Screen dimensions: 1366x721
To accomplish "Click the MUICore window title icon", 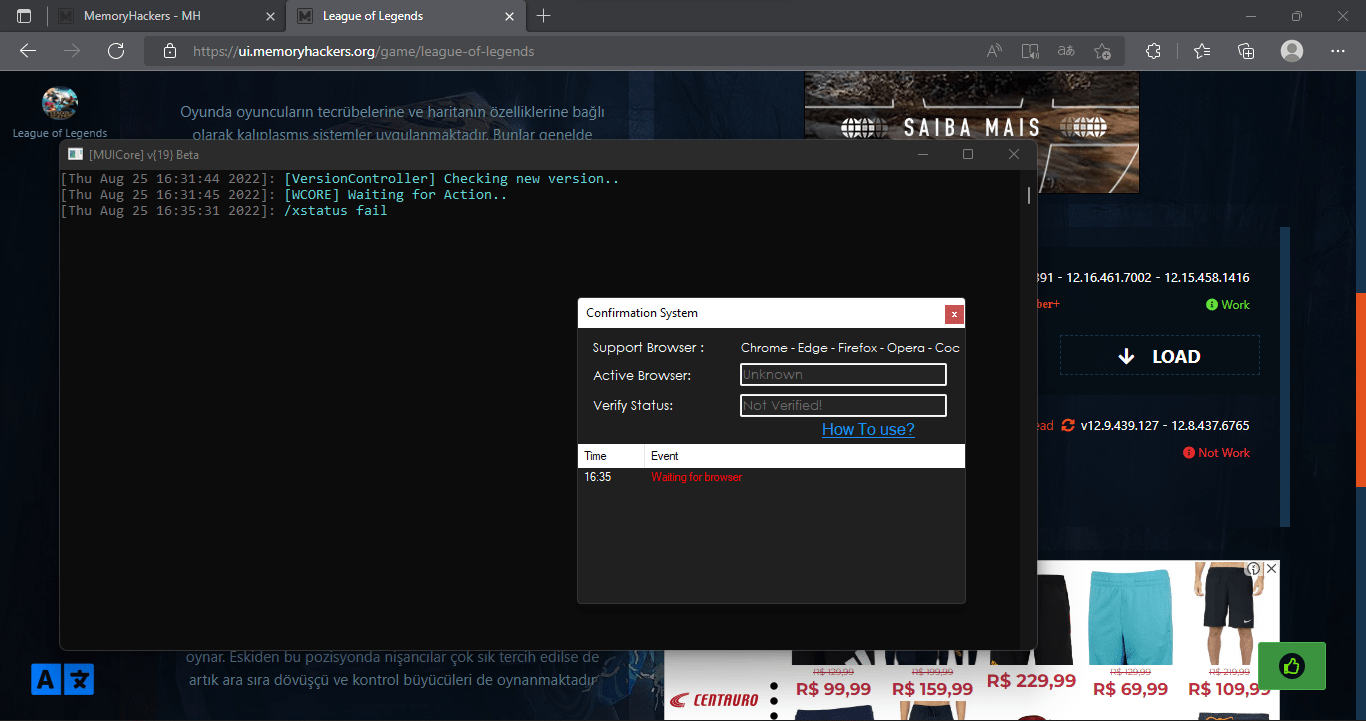I will click(x=75, y=154).
